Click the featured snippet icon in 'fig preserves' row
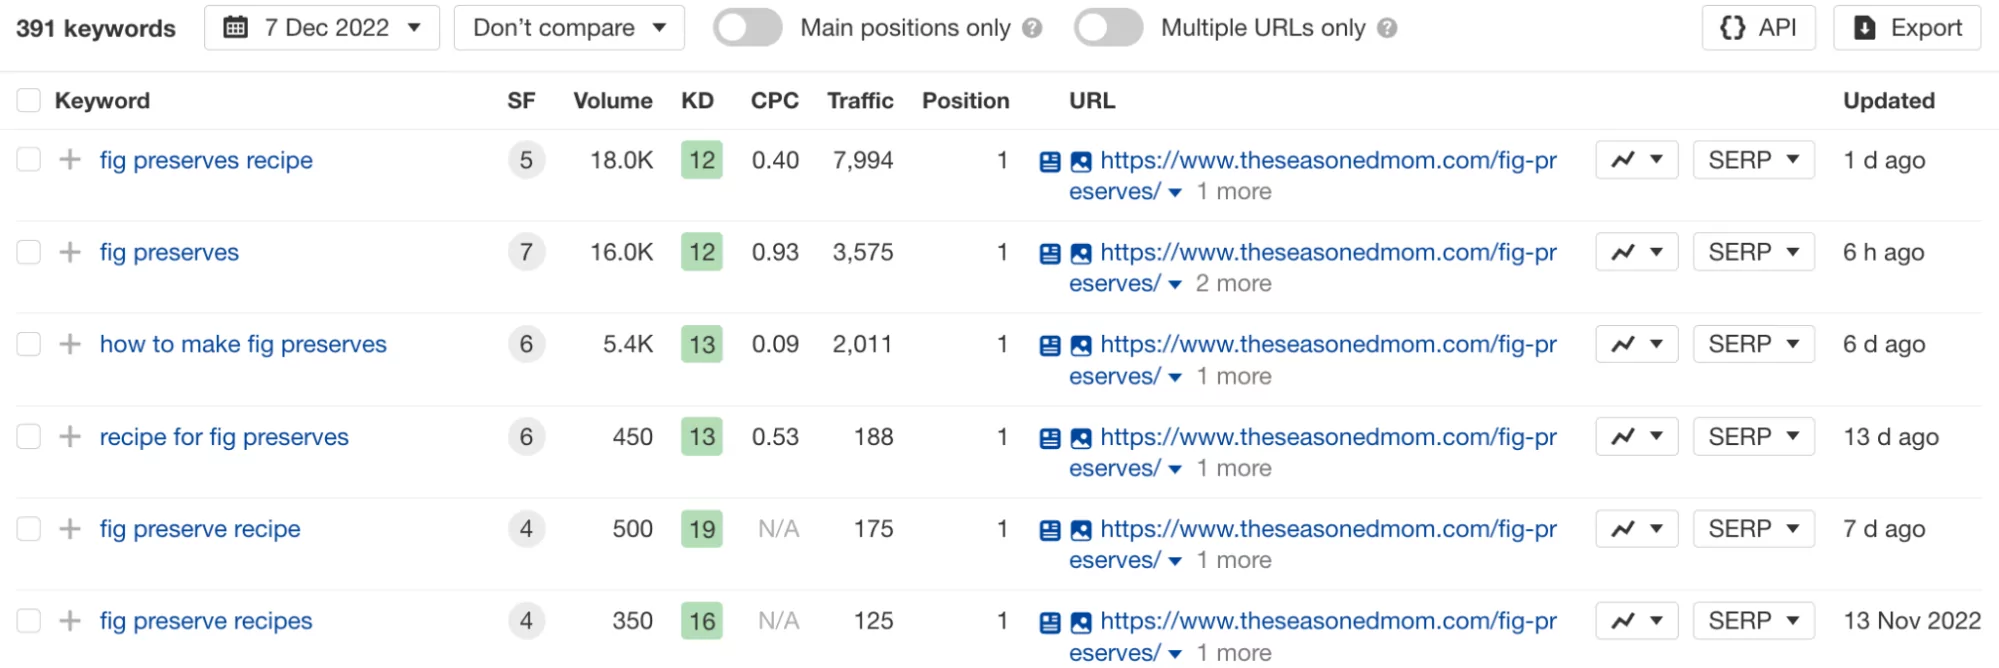1999x668 pixels. point(1049,254)
